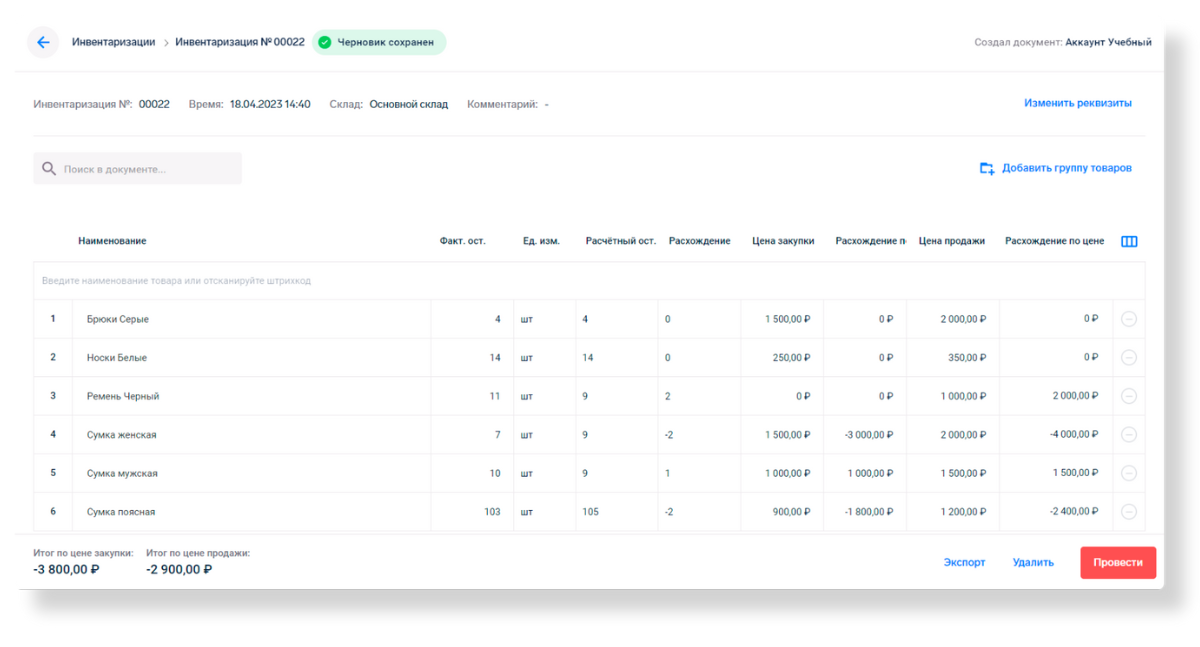Select the Сумка поясная product name
The height and width of the screenshot is (647, 1200).
point(121,512)
